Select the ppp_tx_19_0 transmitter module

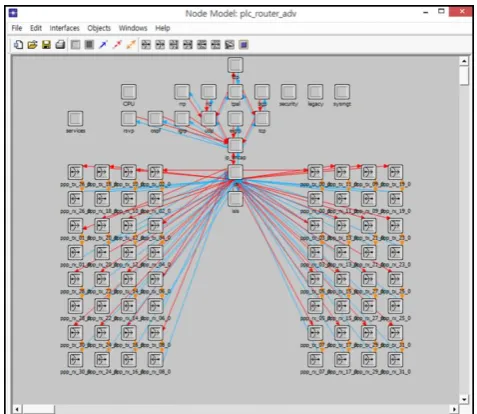coord(395,172)
